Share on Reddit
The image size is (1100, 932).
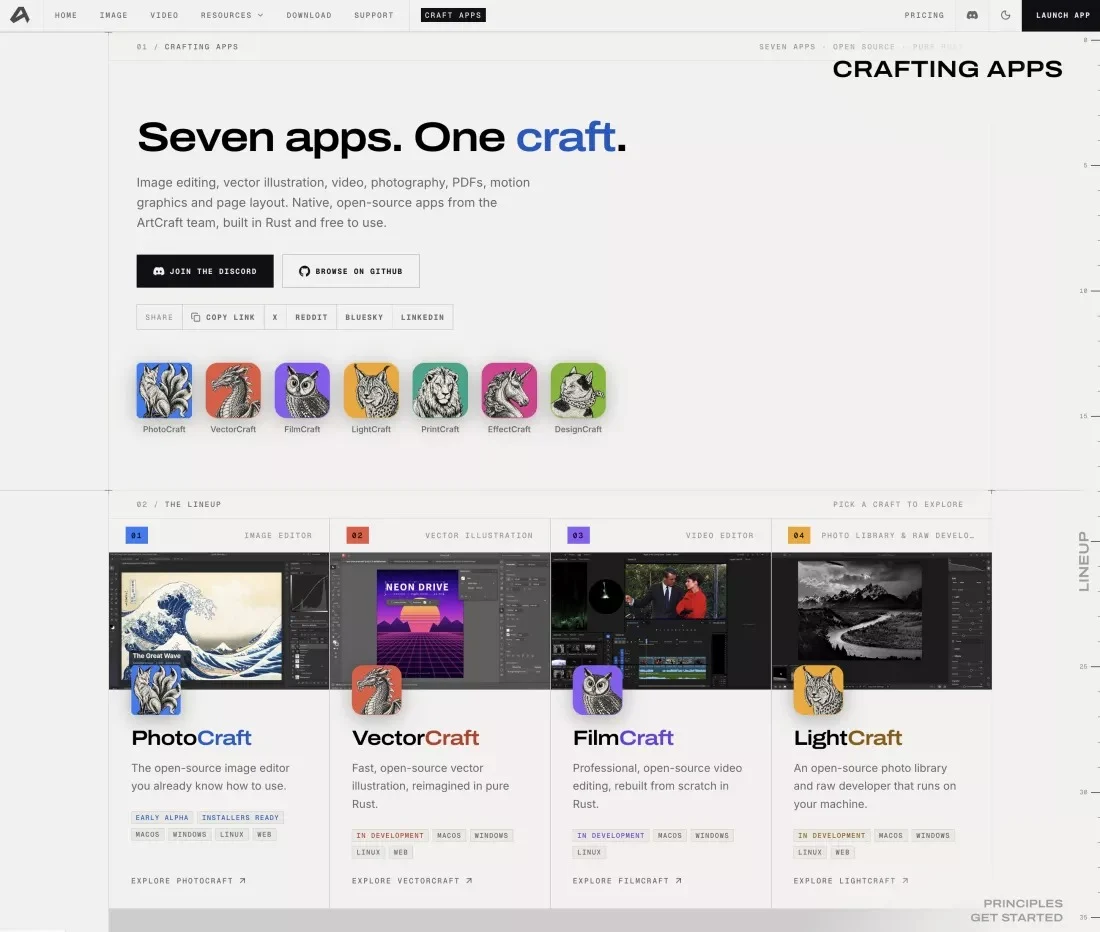click(311, 317)
